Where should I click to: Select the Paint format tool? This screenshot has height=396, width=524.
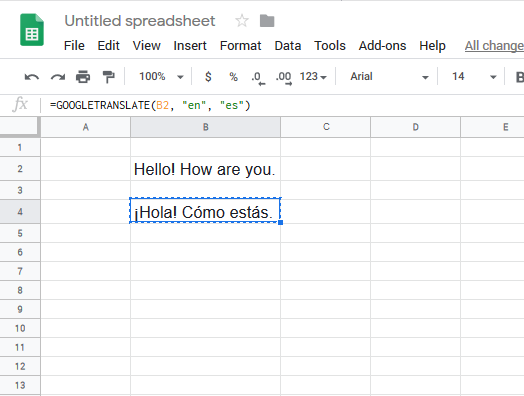click(x=108, y=77)
